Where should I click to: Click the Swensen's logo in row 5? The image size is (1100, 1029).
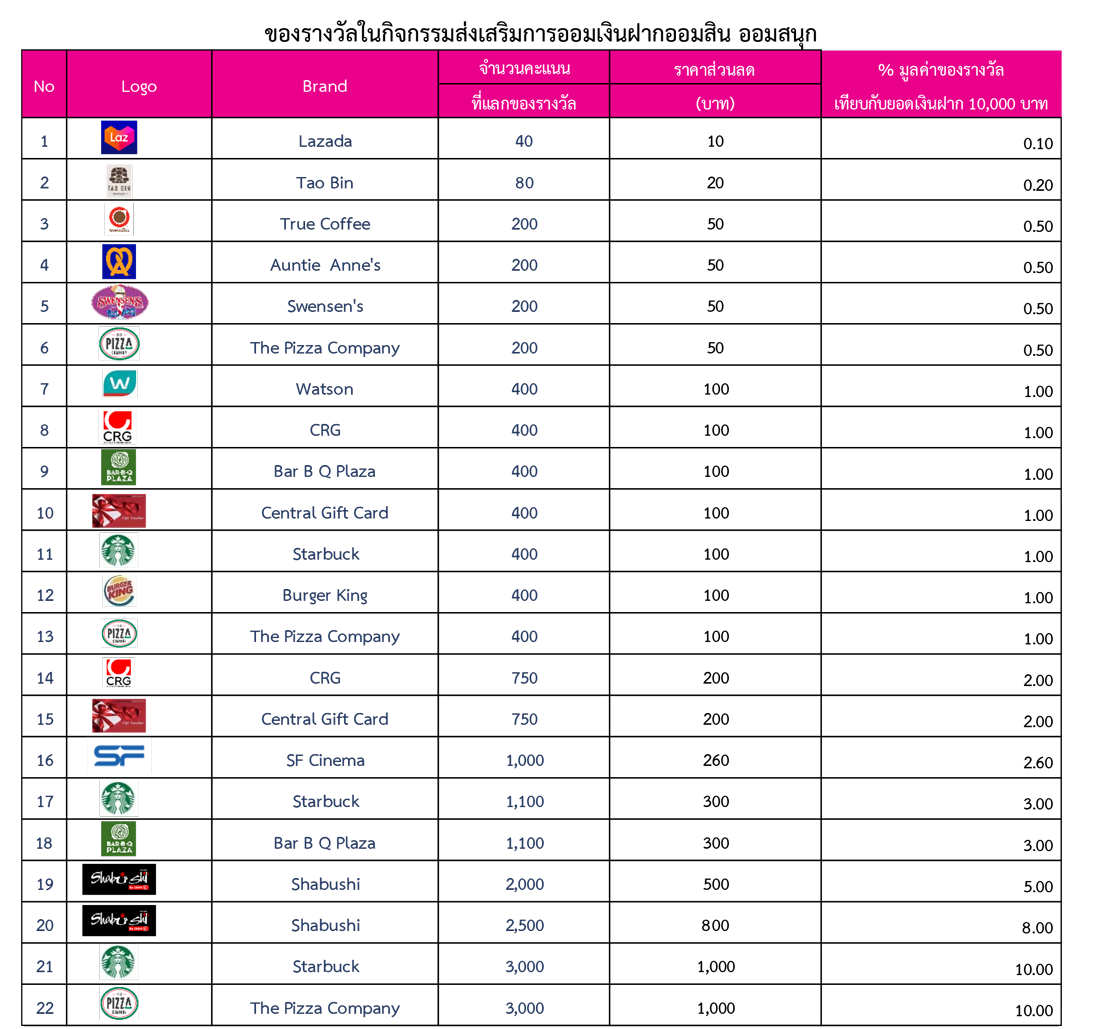tap(120, 303)
